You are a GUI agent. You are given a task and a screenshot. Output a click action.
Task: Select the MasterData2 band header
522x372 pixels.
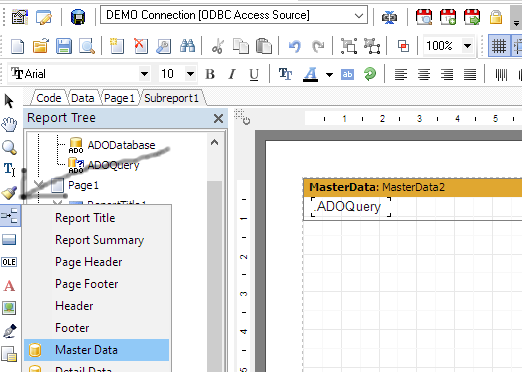(413, 187)
